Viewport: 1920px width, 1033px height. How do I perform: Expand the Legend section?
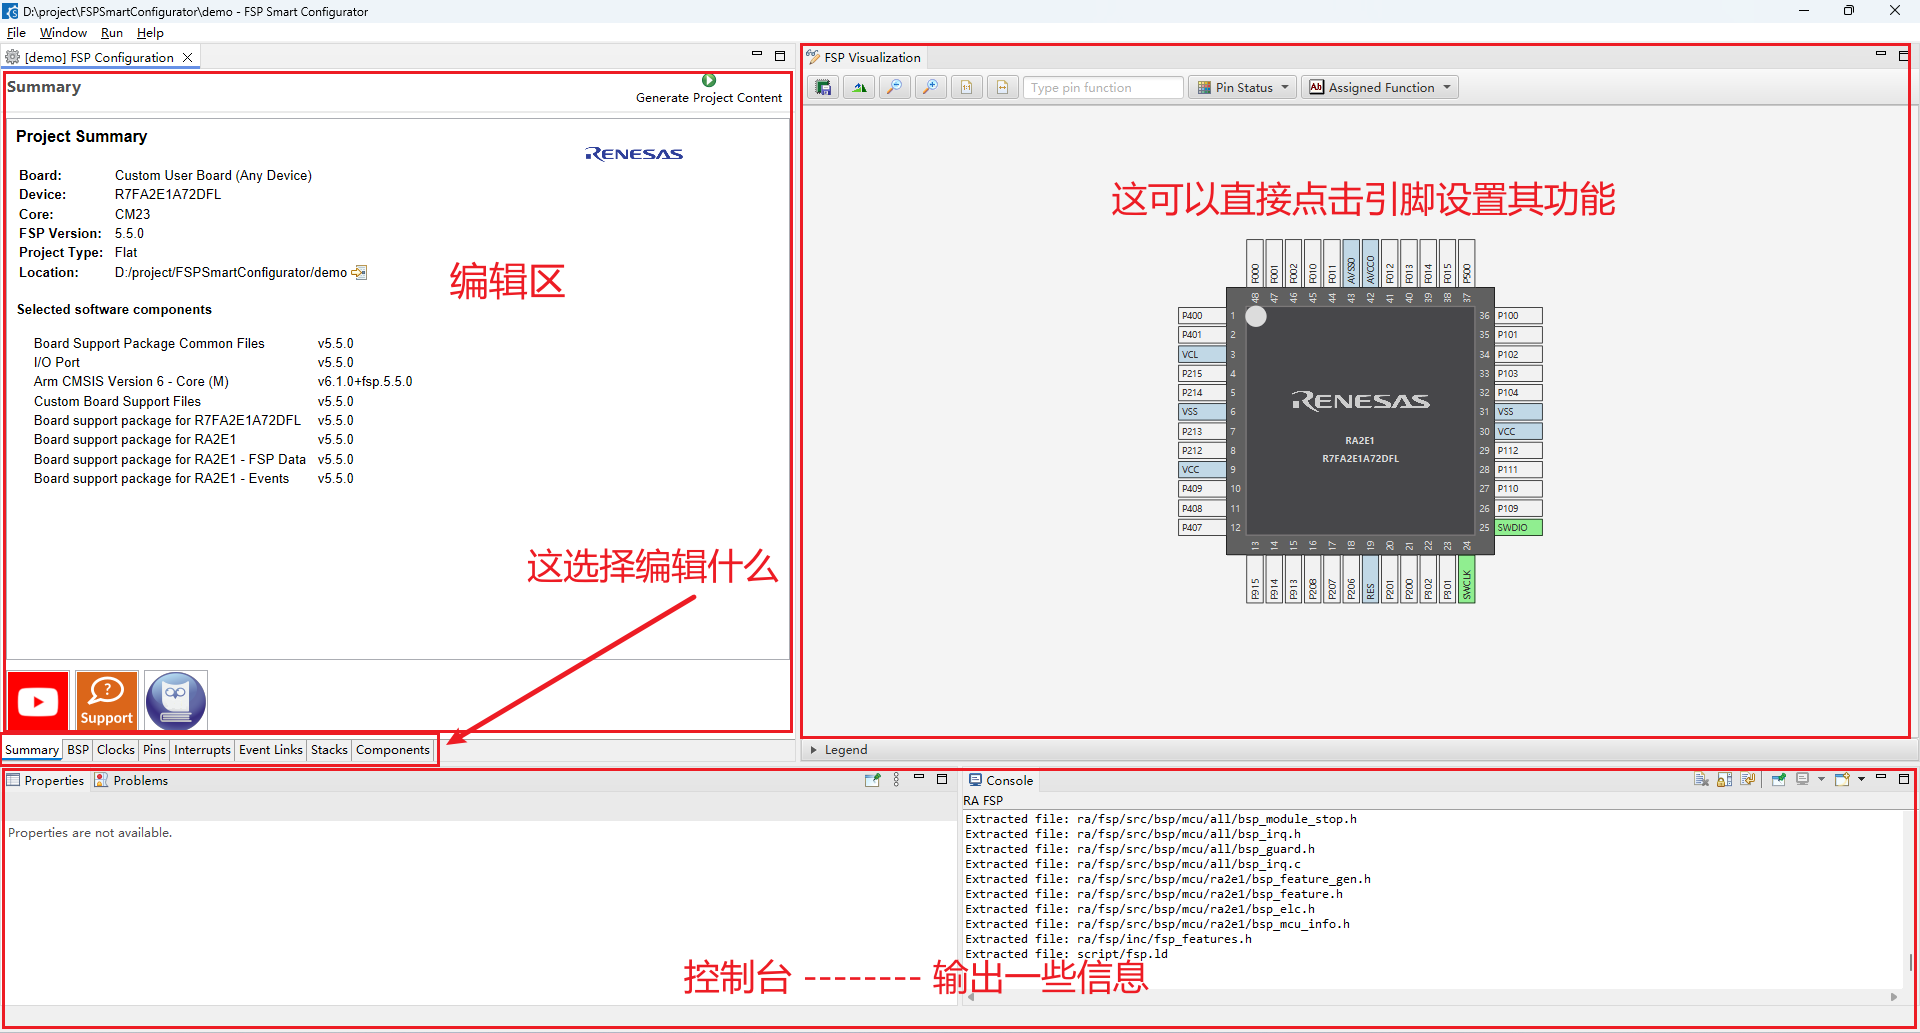pos(813,750)
